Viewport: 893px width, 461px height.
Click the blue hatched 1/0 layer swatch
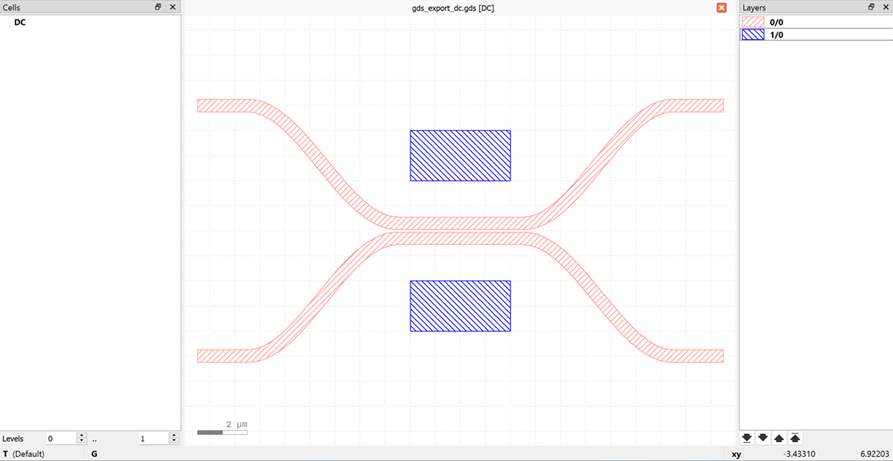(x=752, y=34)
